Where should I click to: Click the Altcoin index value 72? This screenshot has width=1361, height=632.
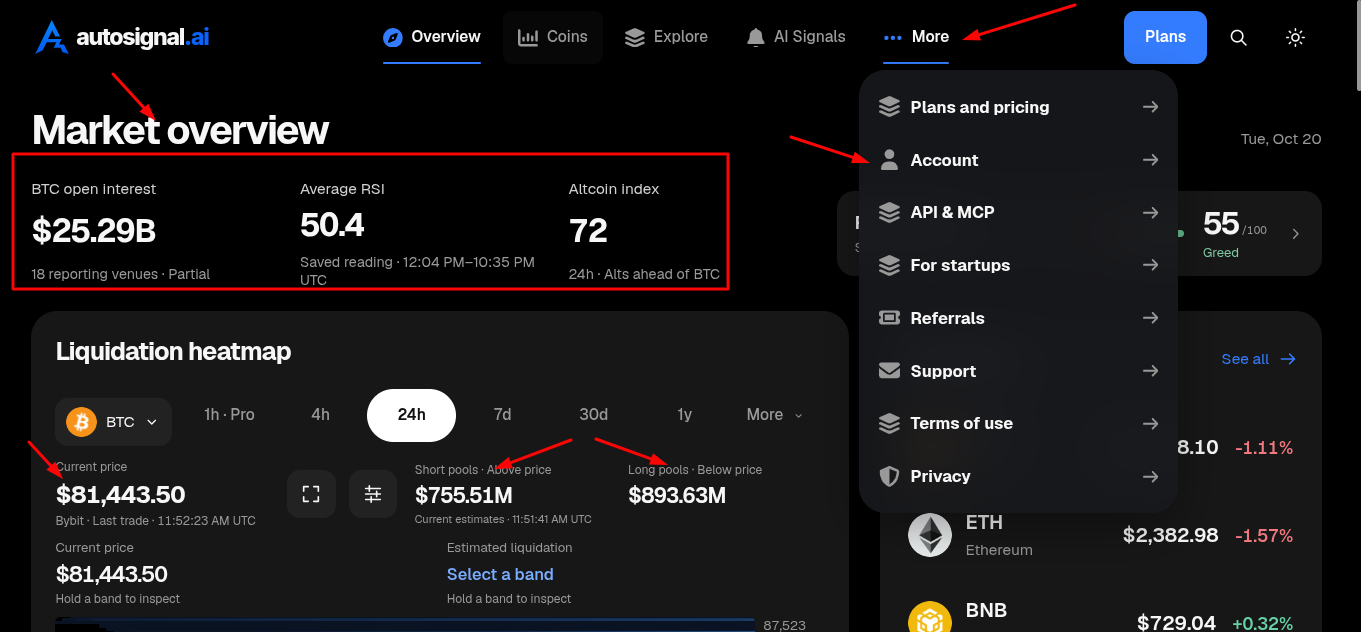pyautogui.click(x=588, y=231)
